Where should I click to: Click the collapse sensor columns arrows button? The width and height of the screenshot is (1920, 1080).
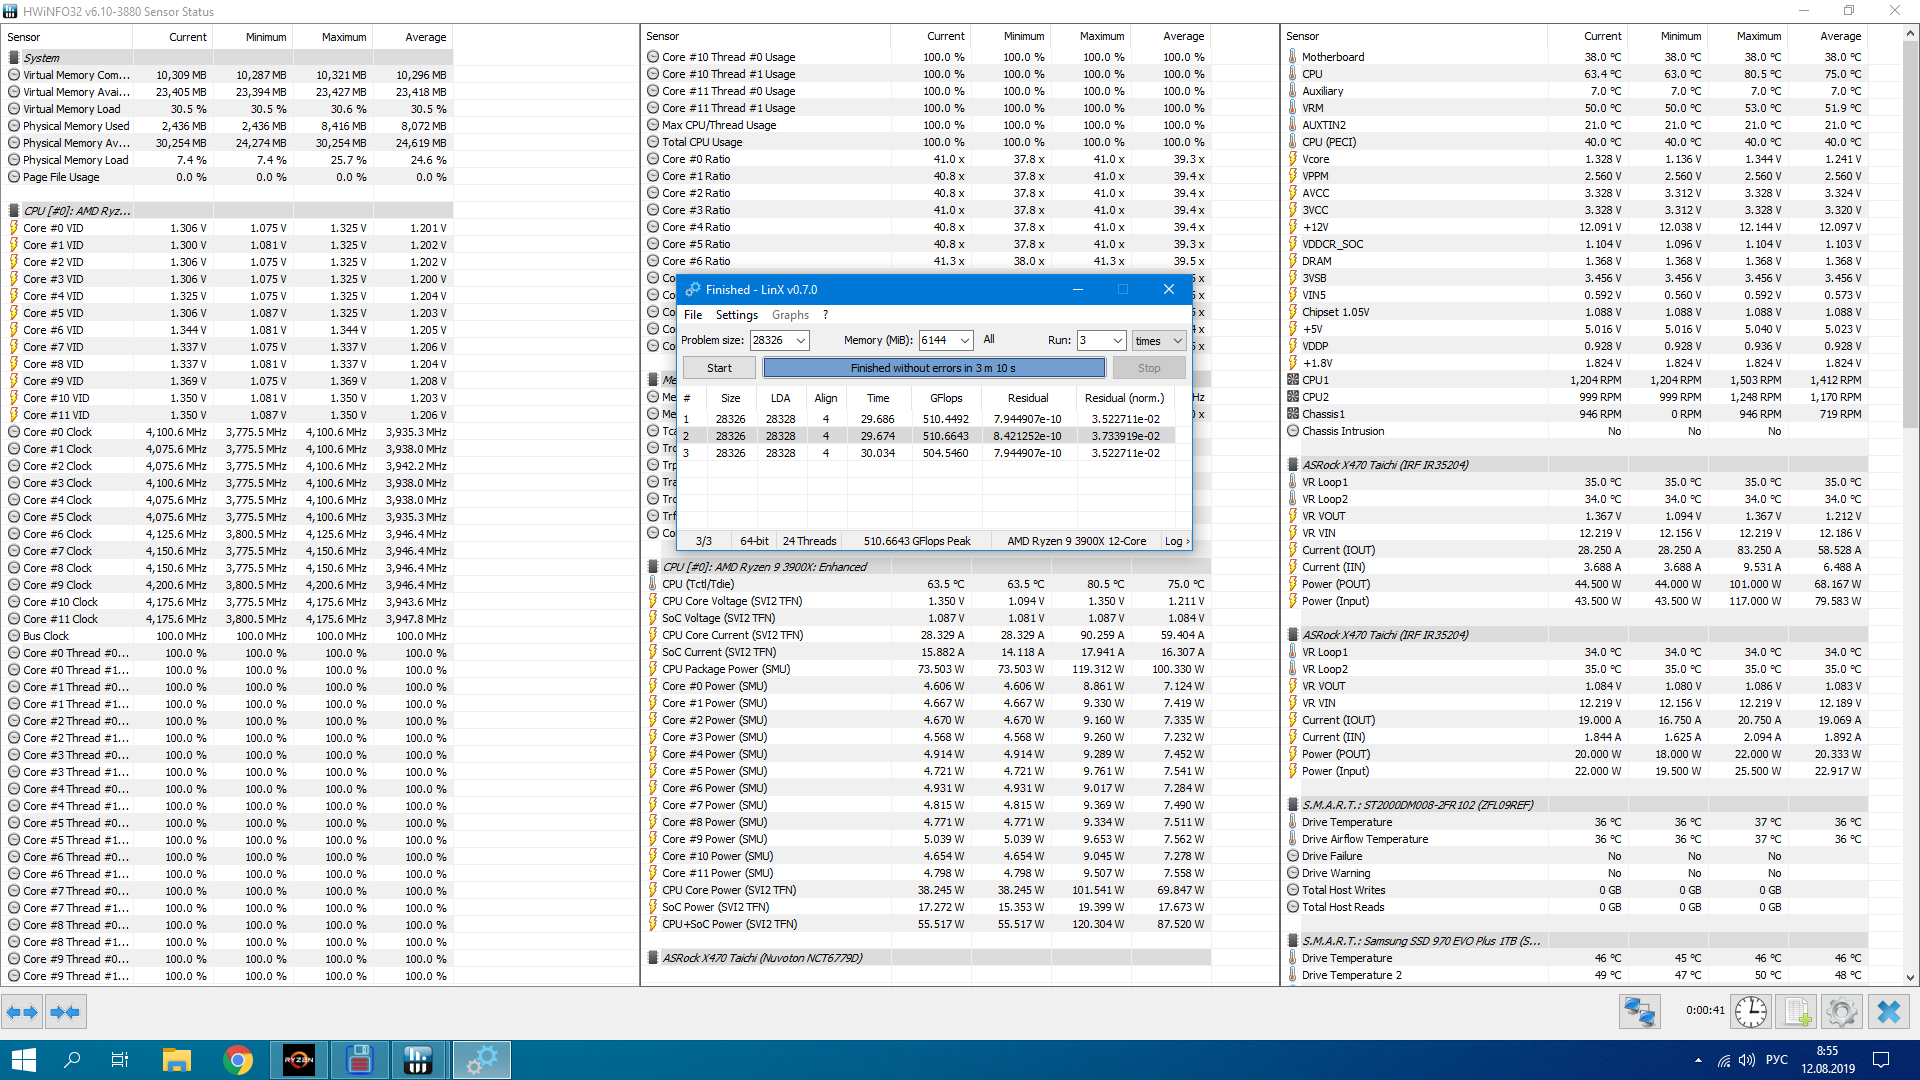[x=65, y=1012]
